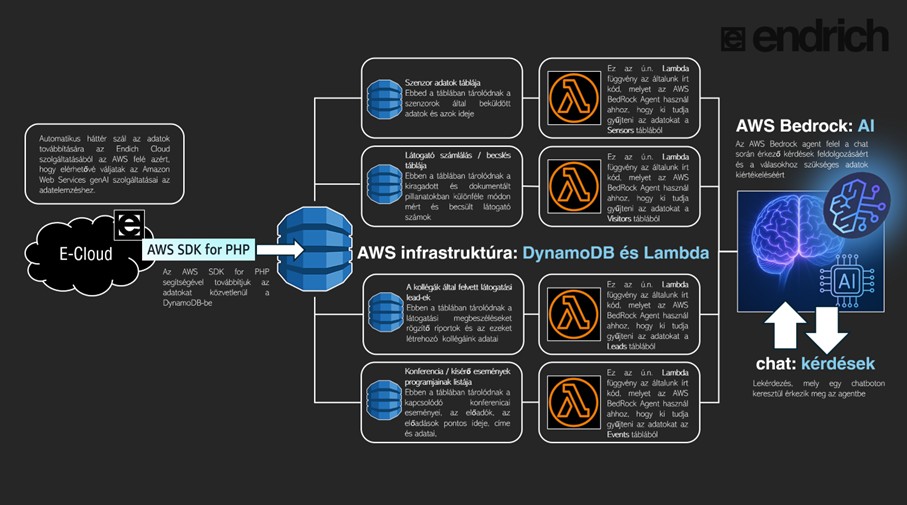Select the Szenzor adatok táblája database icon
The height and width of the screenshot is (505, 907).
click(x=384, y=99)
